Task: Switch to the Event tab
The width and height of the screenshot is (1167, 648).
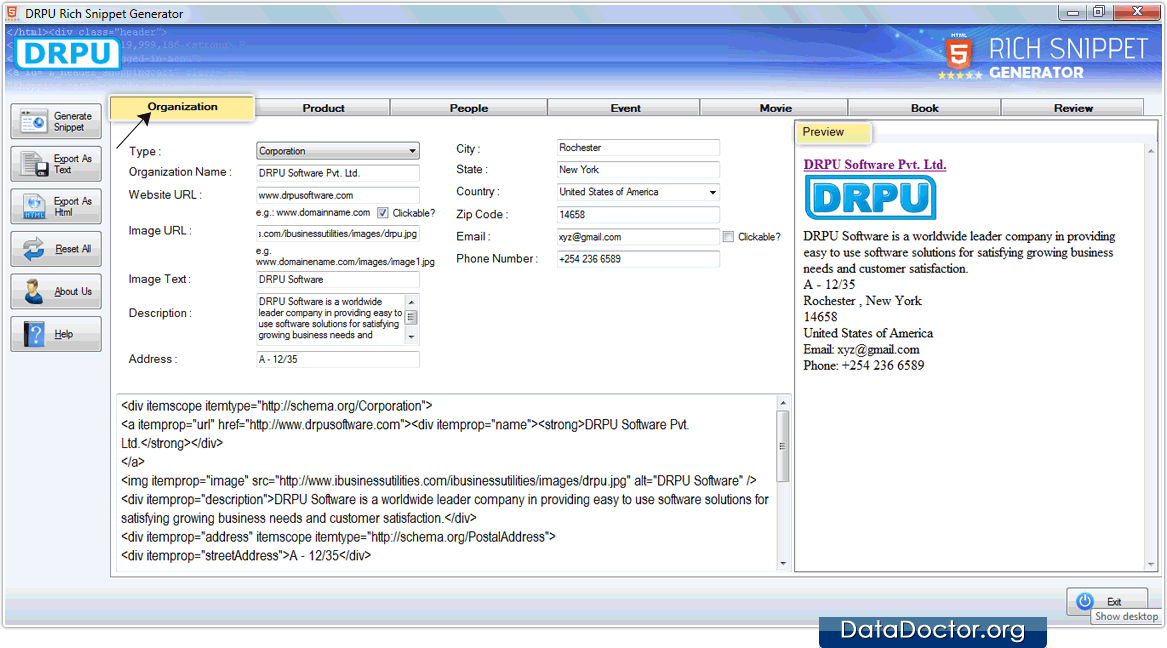Action: point(625,108)
